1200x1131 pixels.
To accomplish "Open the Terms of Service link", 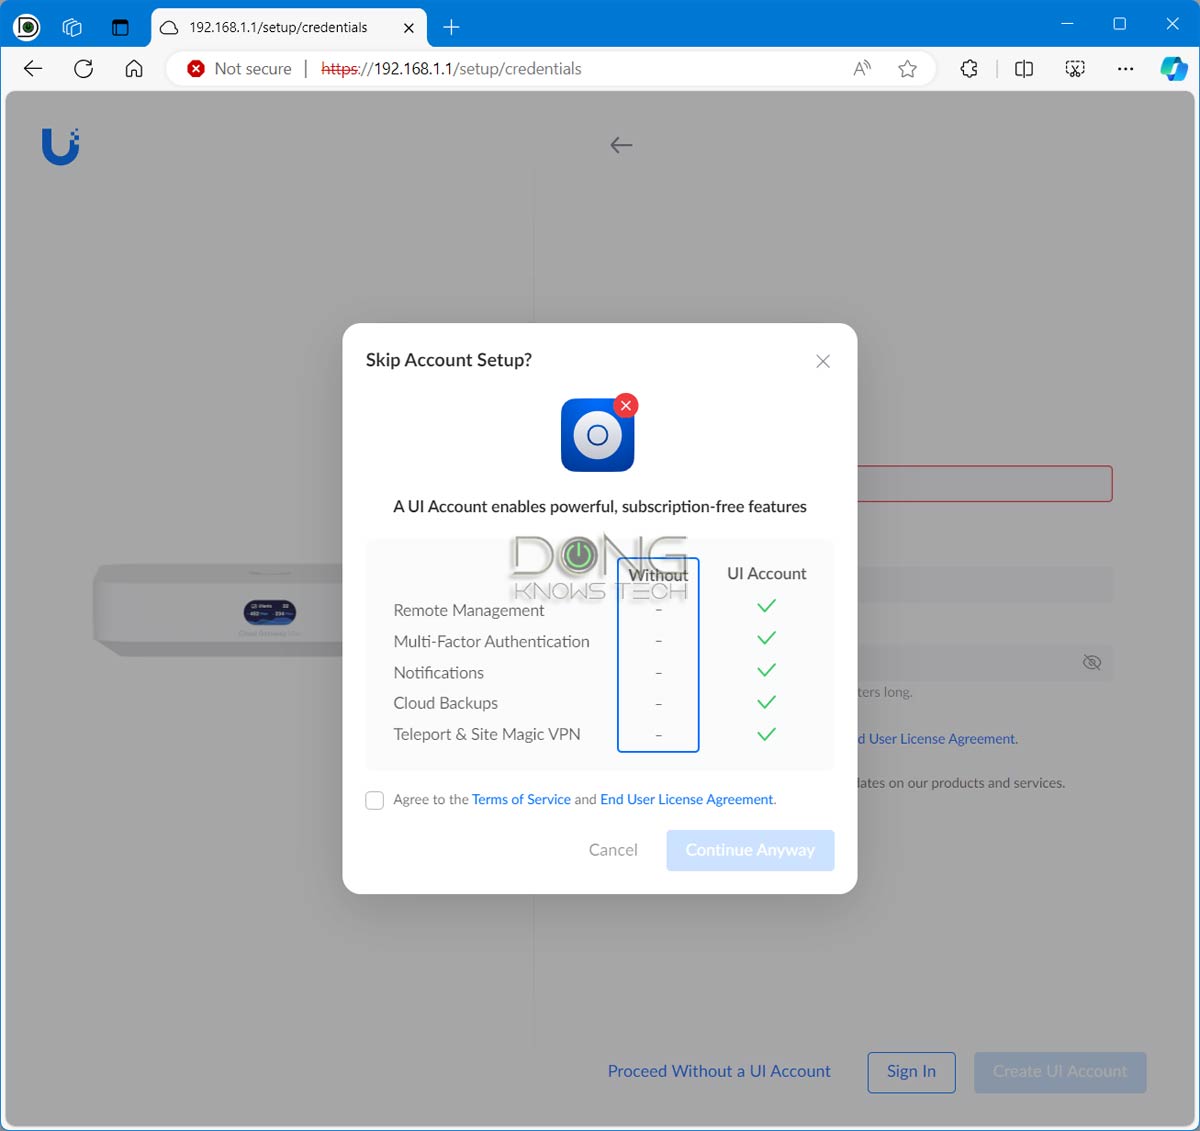I will [x=521, y=799].
